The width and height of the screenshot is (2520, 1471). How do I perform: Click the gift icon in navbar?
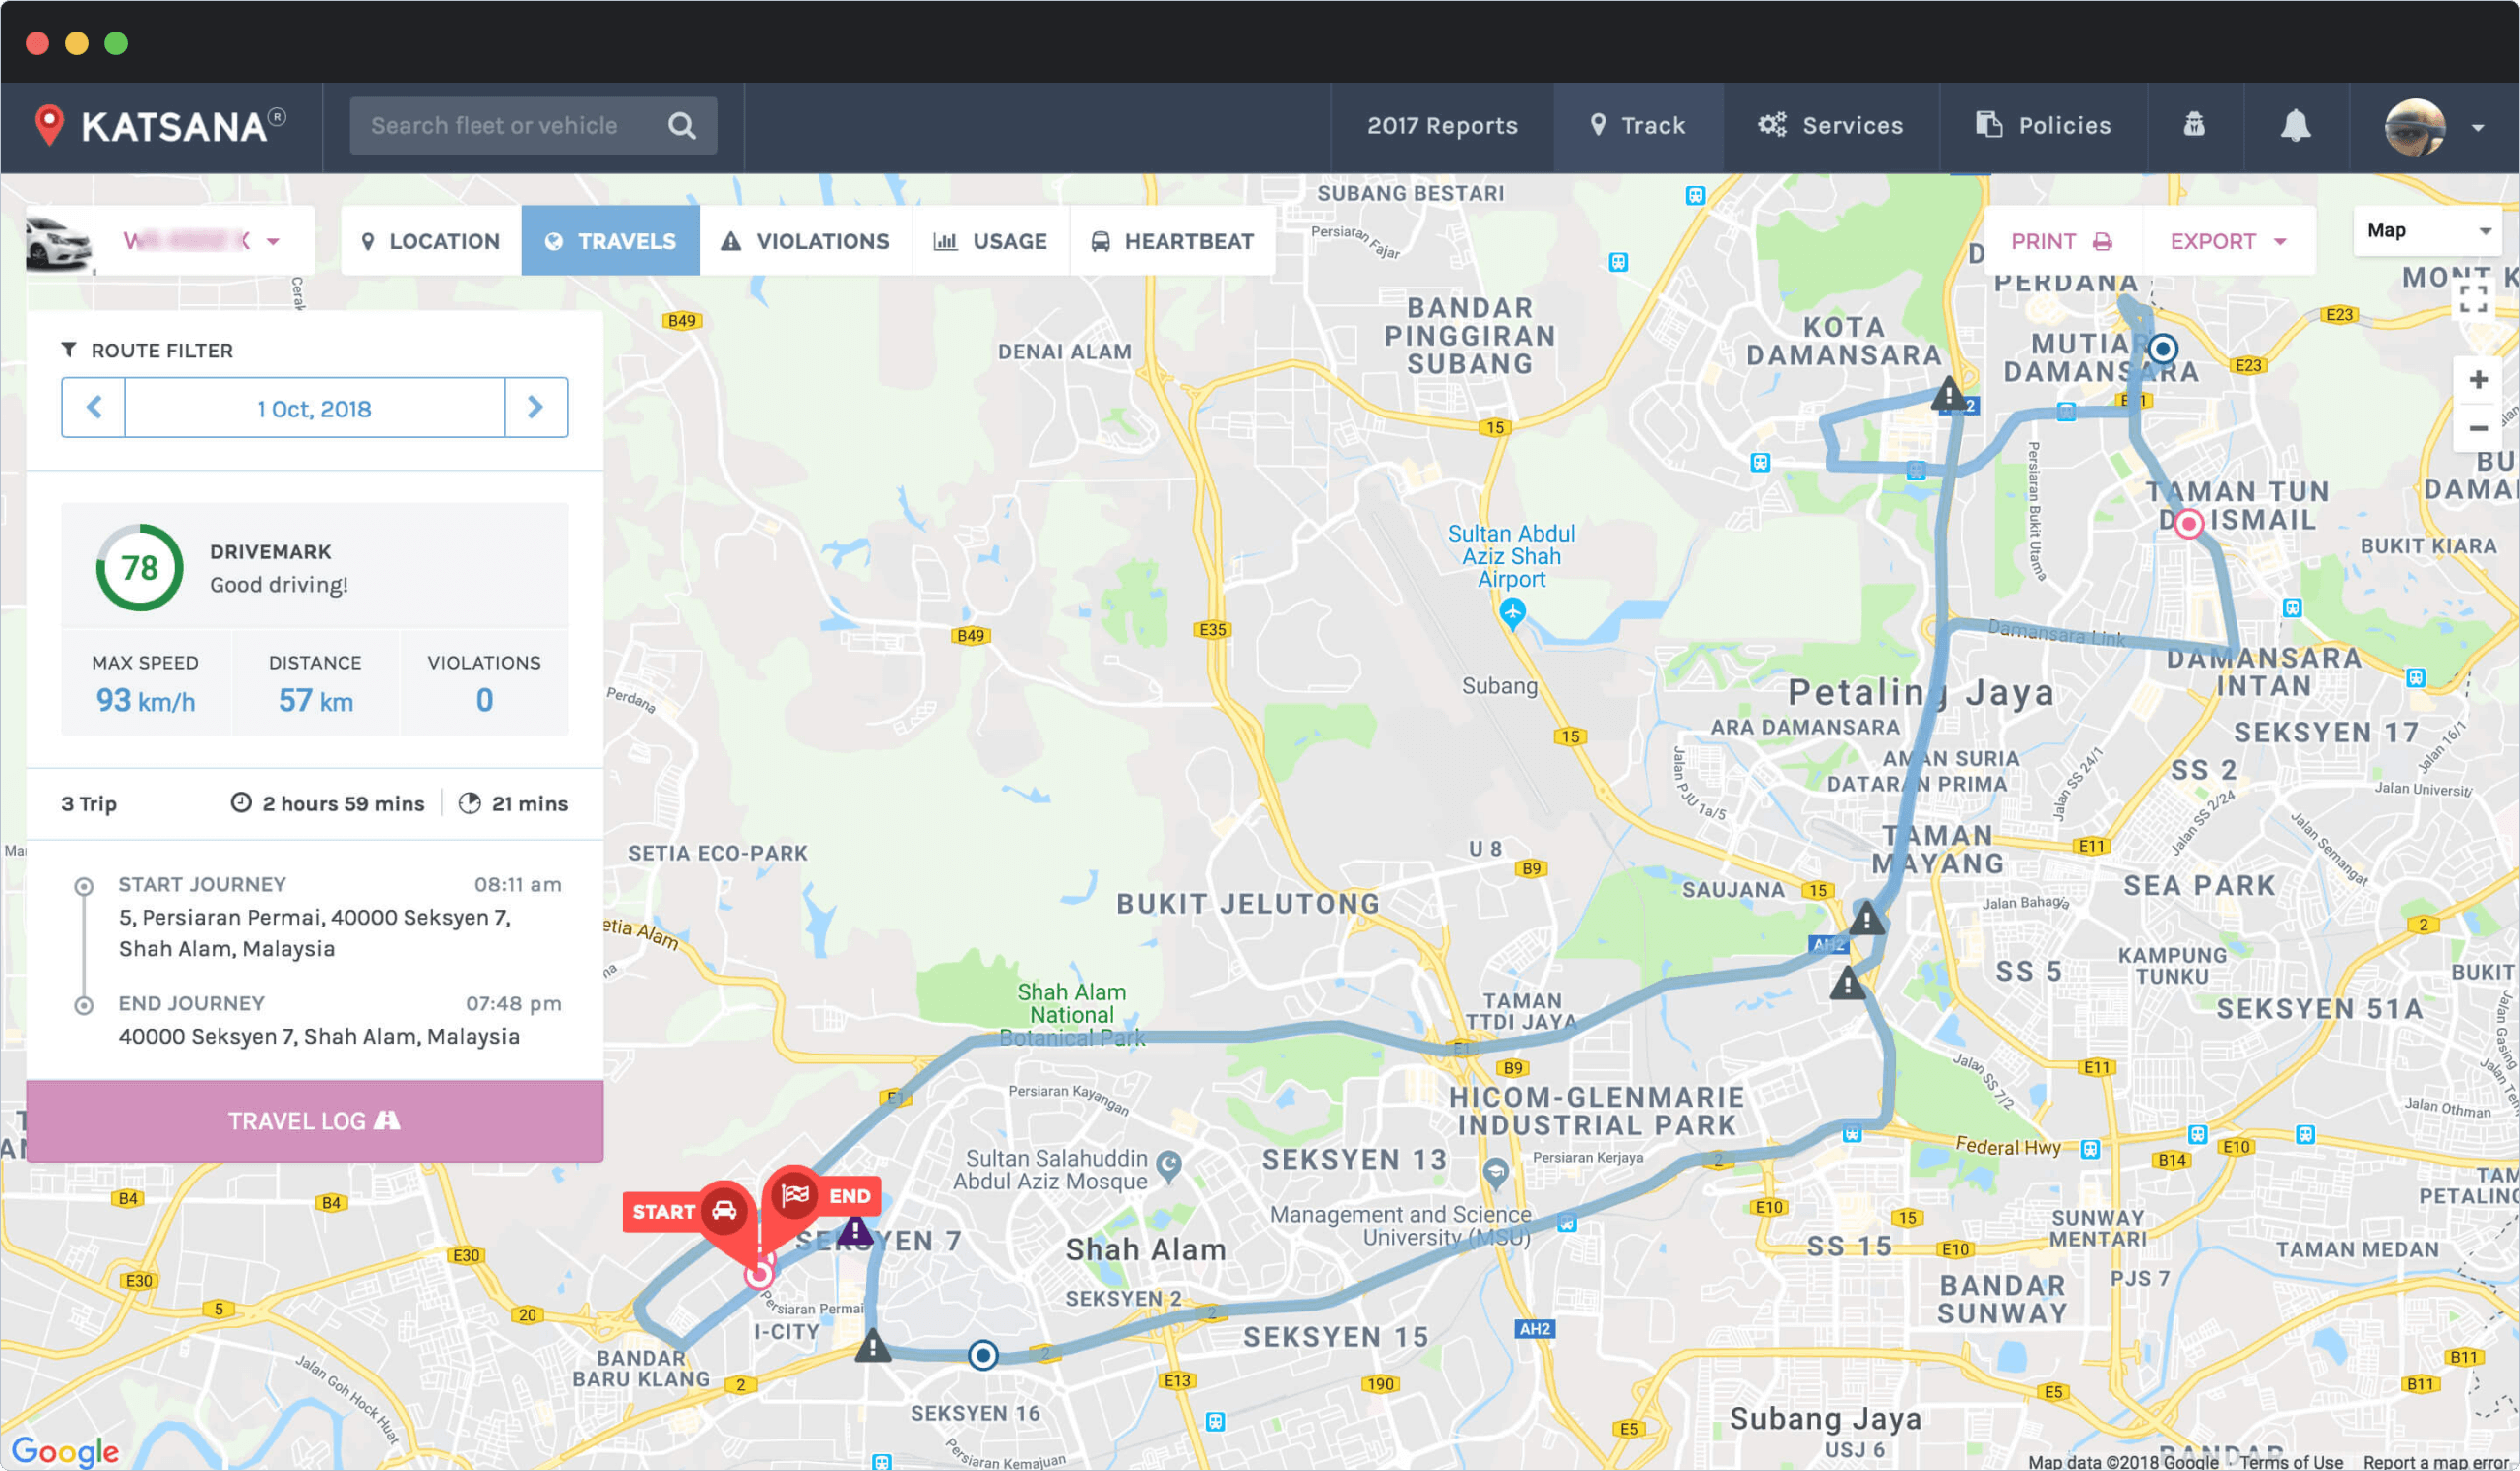coord(2194,125)
